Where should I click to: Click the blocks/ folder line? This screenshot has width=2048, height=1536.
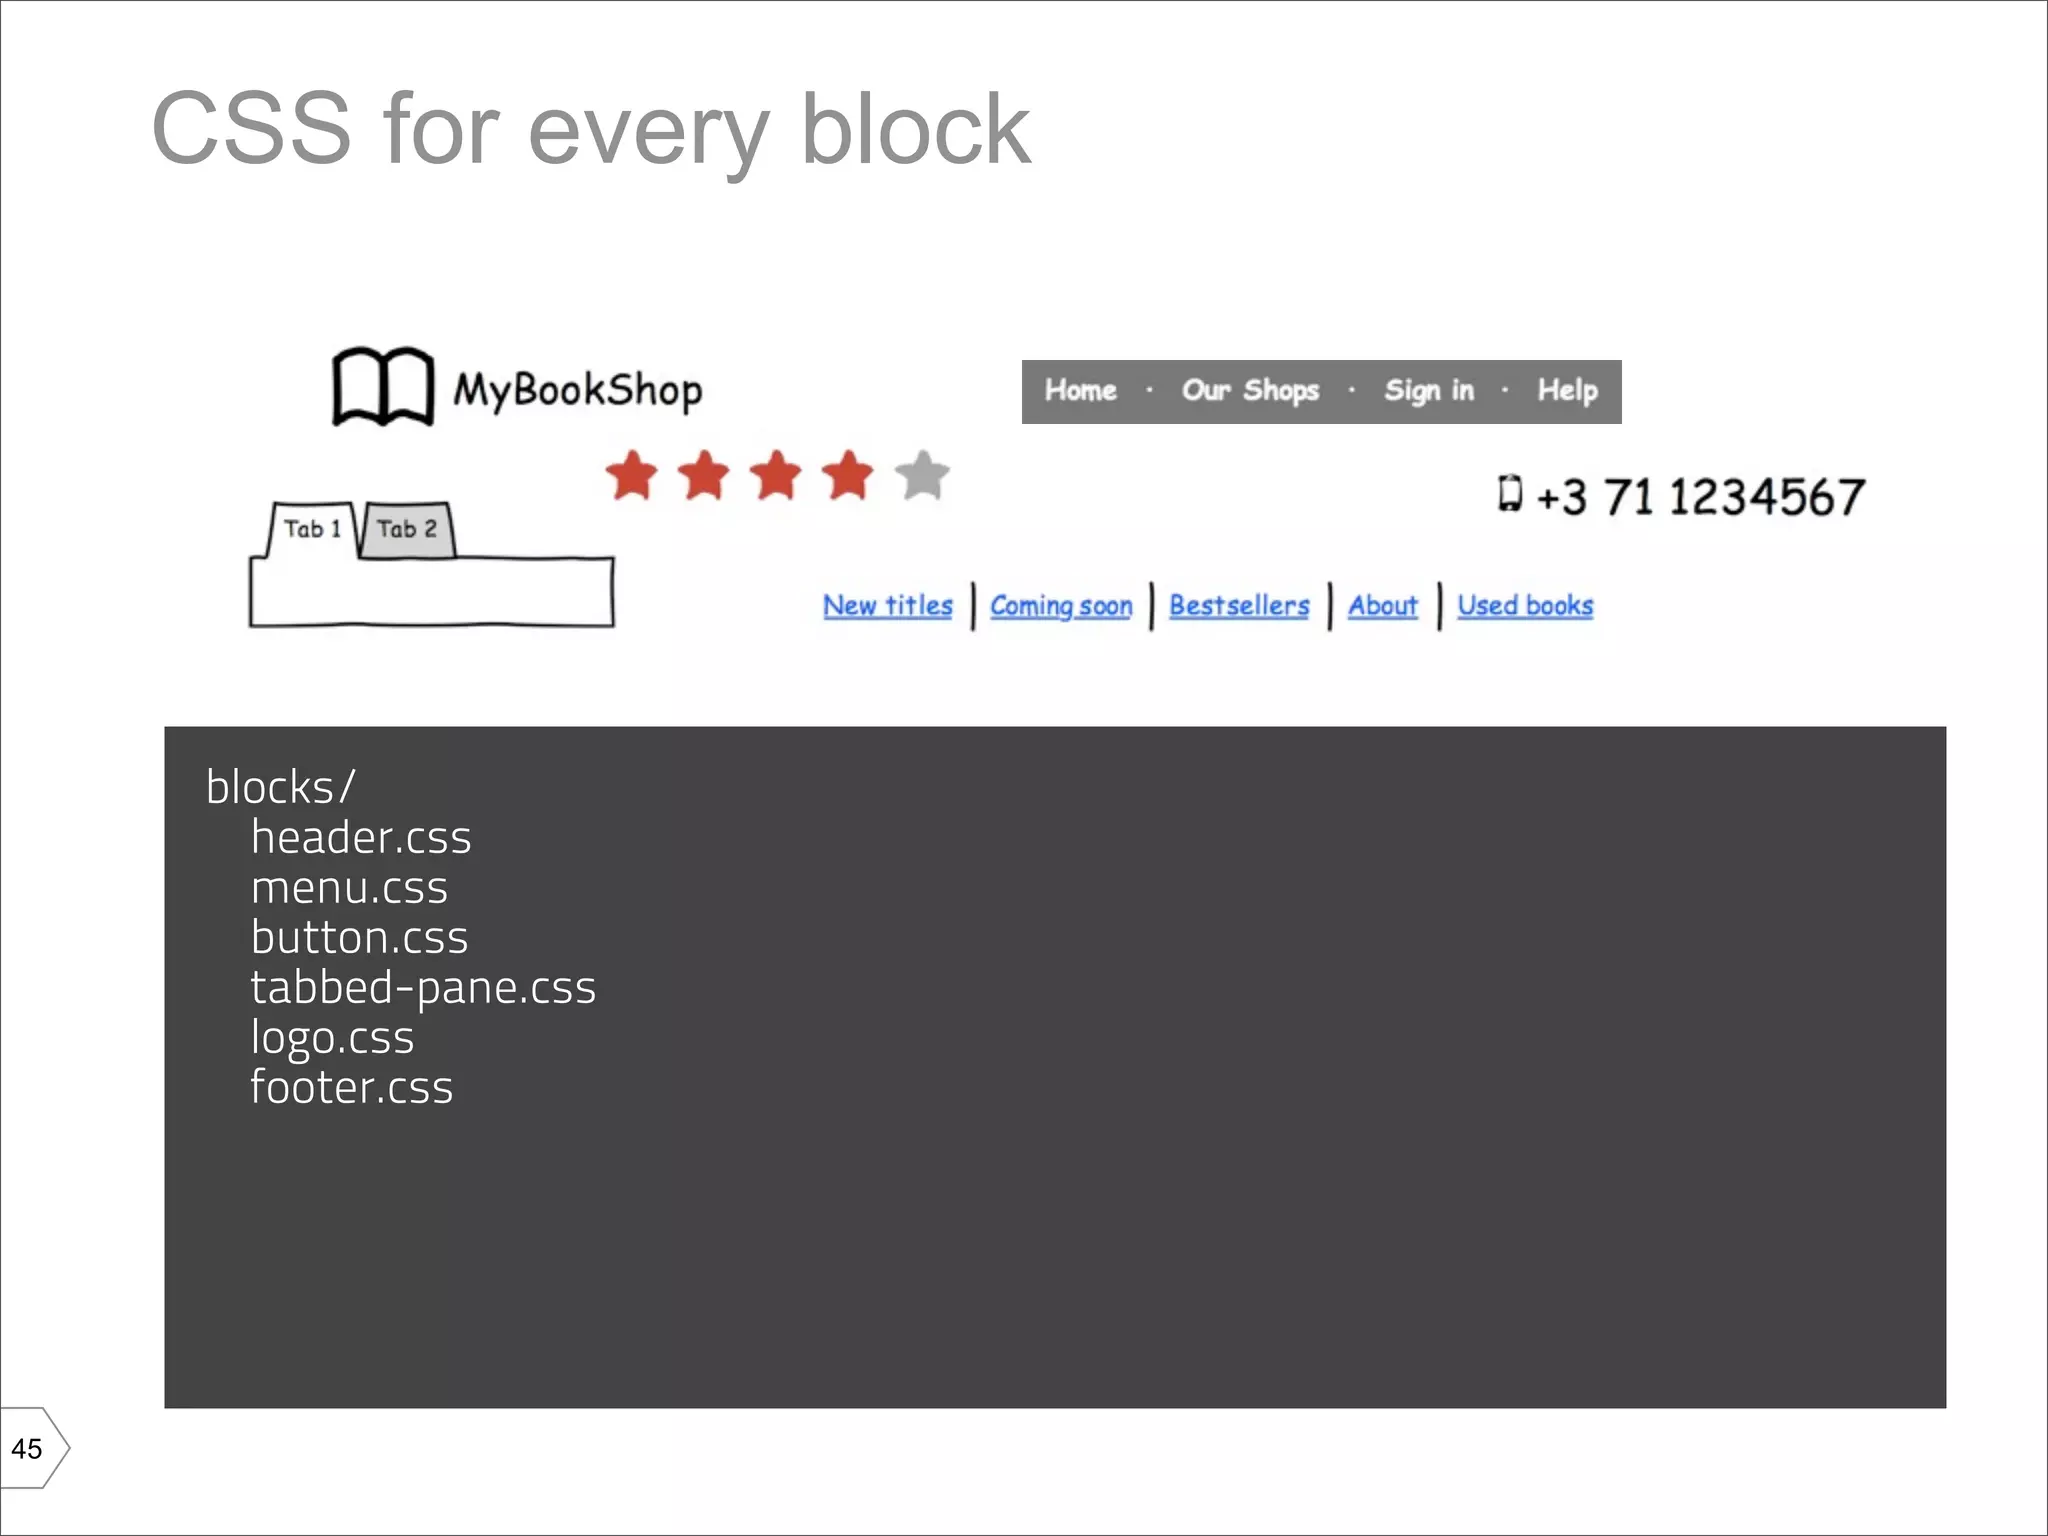tap(280, 787)
